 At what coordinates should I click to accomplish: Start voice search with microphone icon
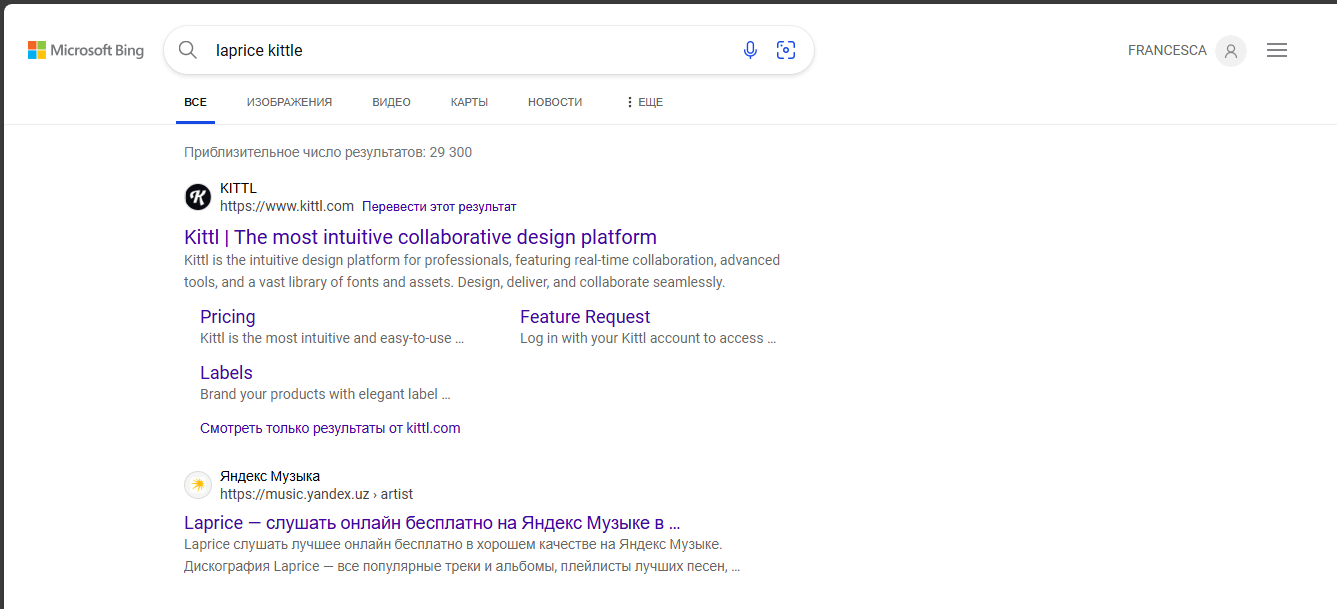coord(750,50)
